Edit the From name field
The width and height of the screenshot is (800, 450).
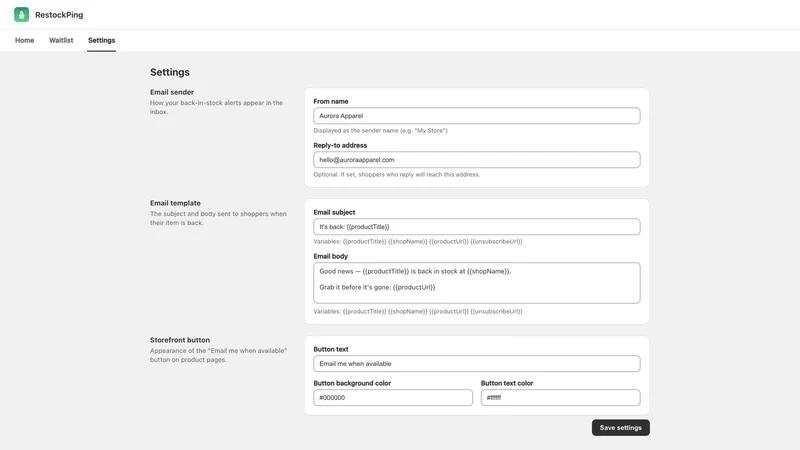(477, 116)
